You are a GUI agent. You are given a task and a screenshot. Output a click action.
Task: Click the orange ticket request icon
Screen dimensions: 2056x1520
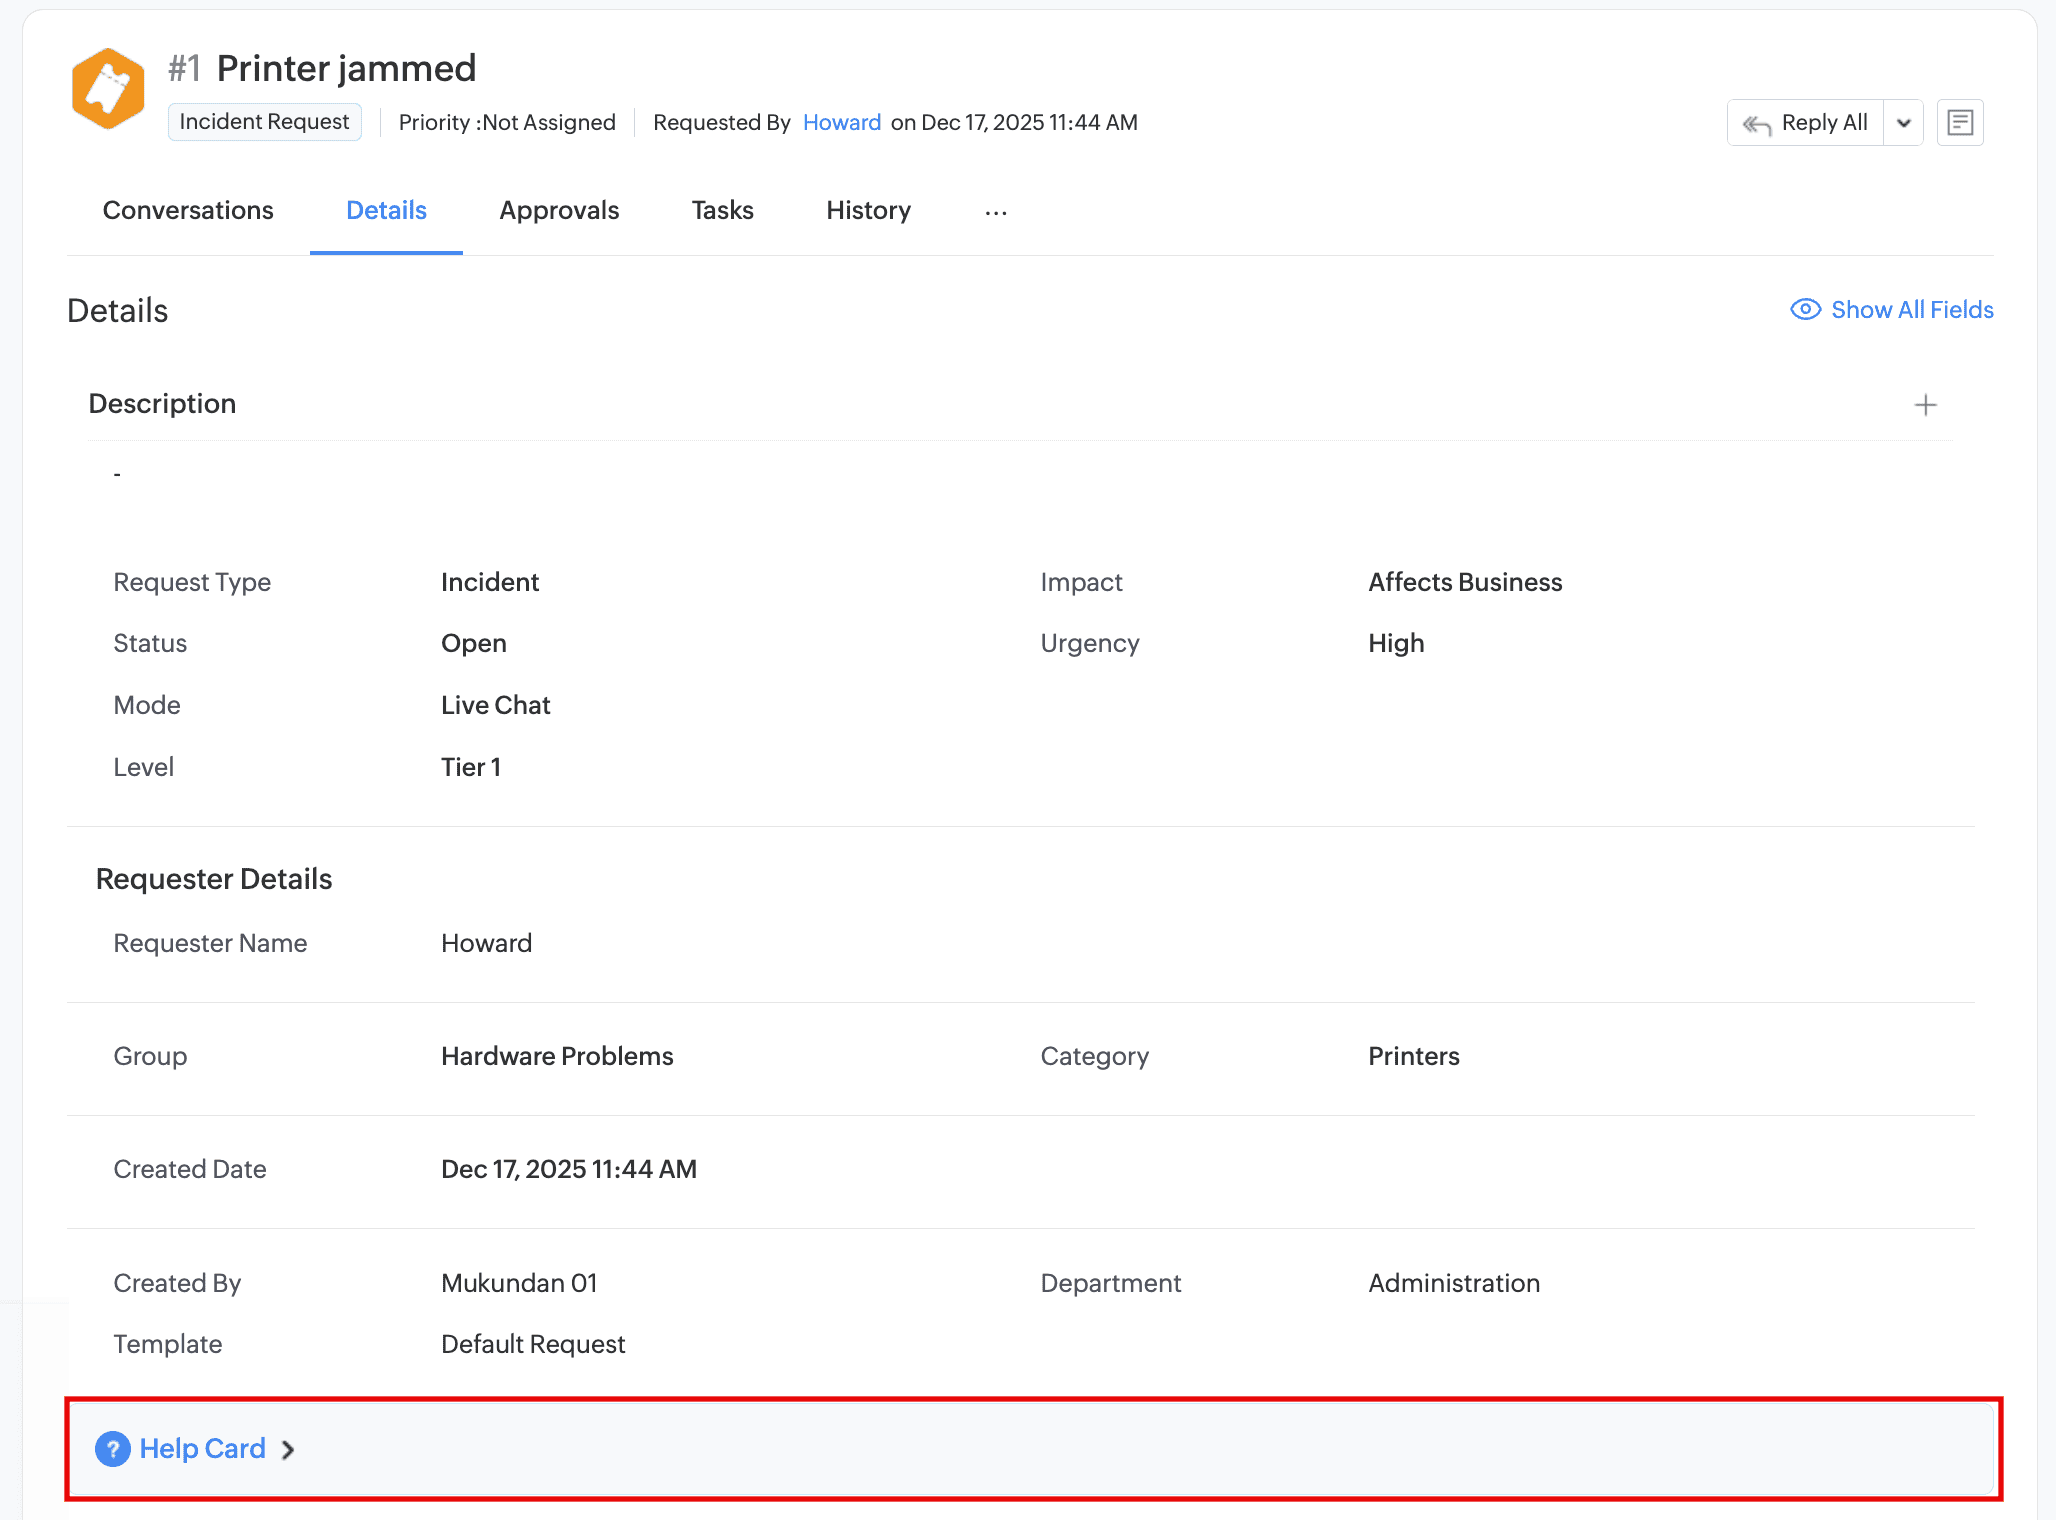108,90
